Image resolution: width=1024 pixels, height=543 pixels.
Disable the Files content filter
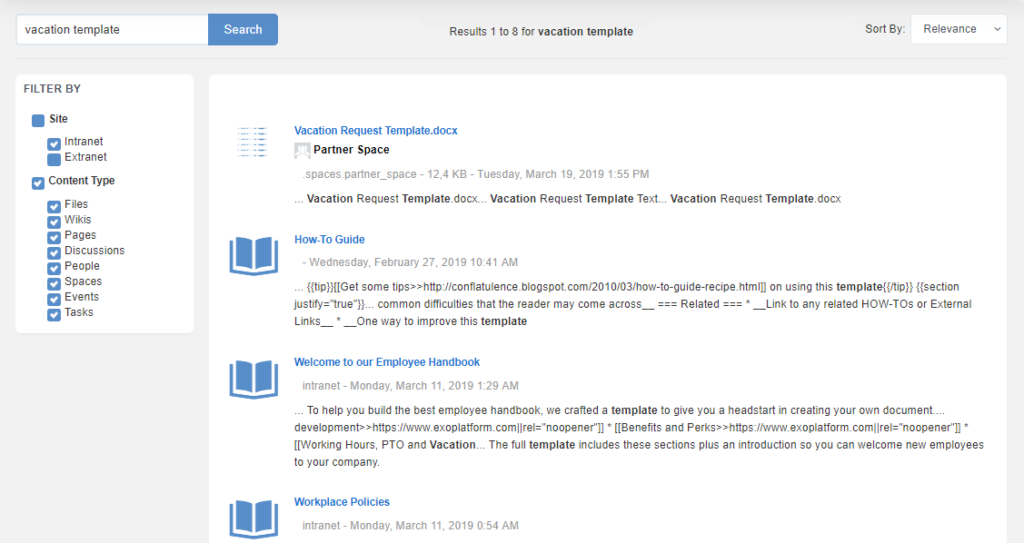point(54,206)
